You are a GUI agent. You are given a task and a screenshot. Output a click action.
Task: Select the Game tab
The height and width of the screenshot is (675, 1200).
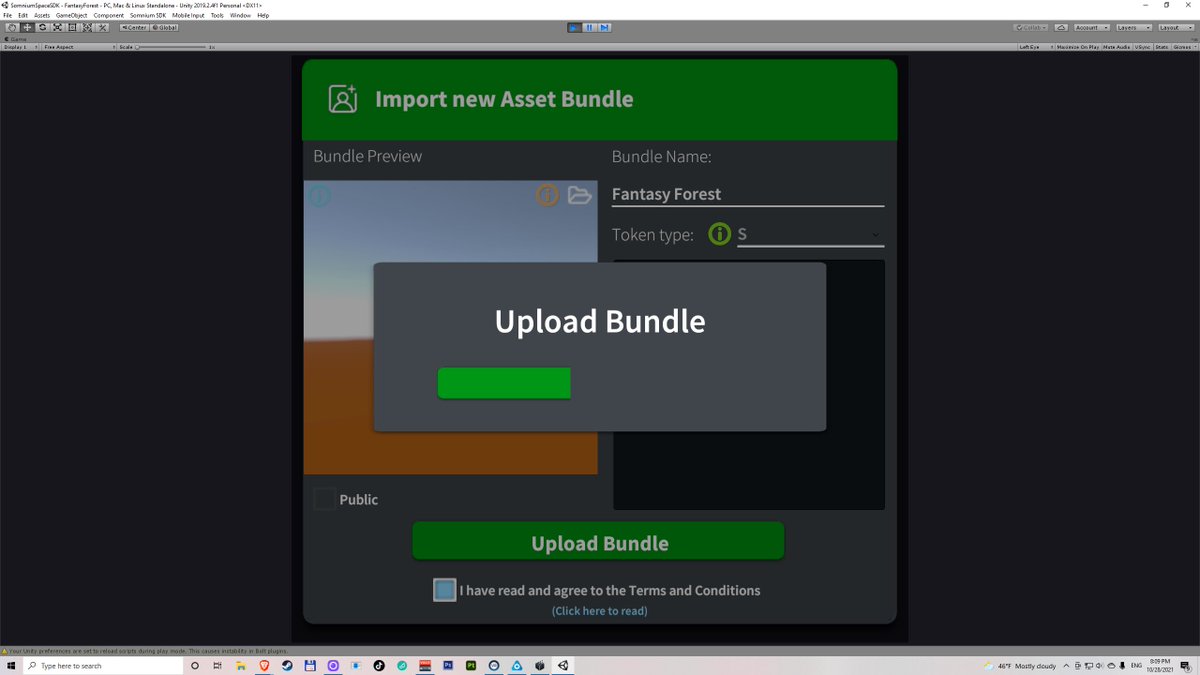(16, 39)
